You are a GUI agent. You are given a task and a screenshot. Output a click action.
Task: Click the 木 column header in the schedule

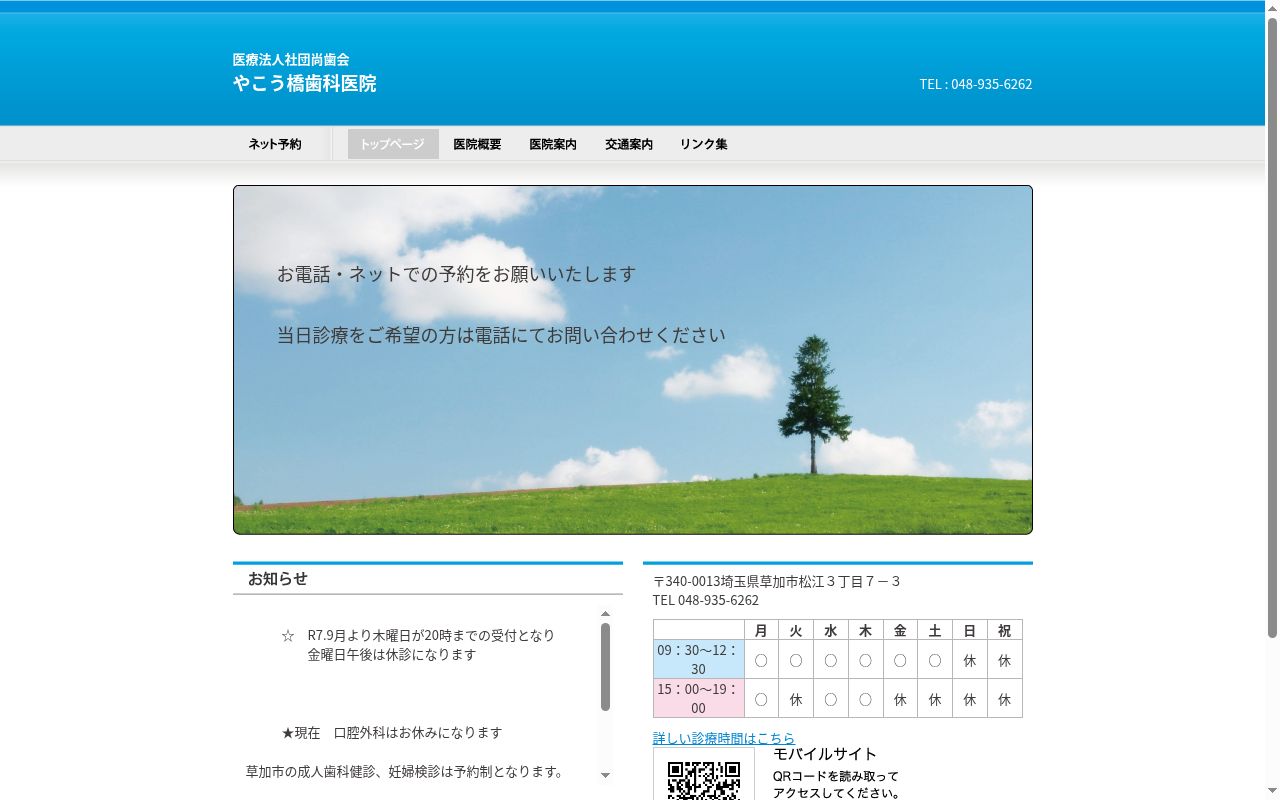[865, 630]
